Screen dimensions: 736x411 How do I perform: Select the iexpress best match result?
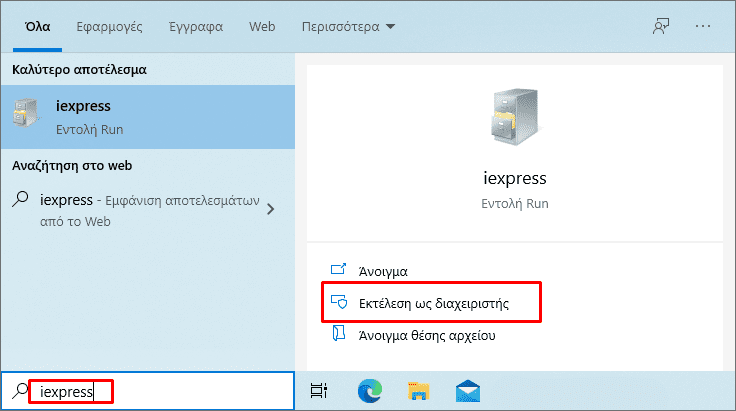click(x=148, y=117)
